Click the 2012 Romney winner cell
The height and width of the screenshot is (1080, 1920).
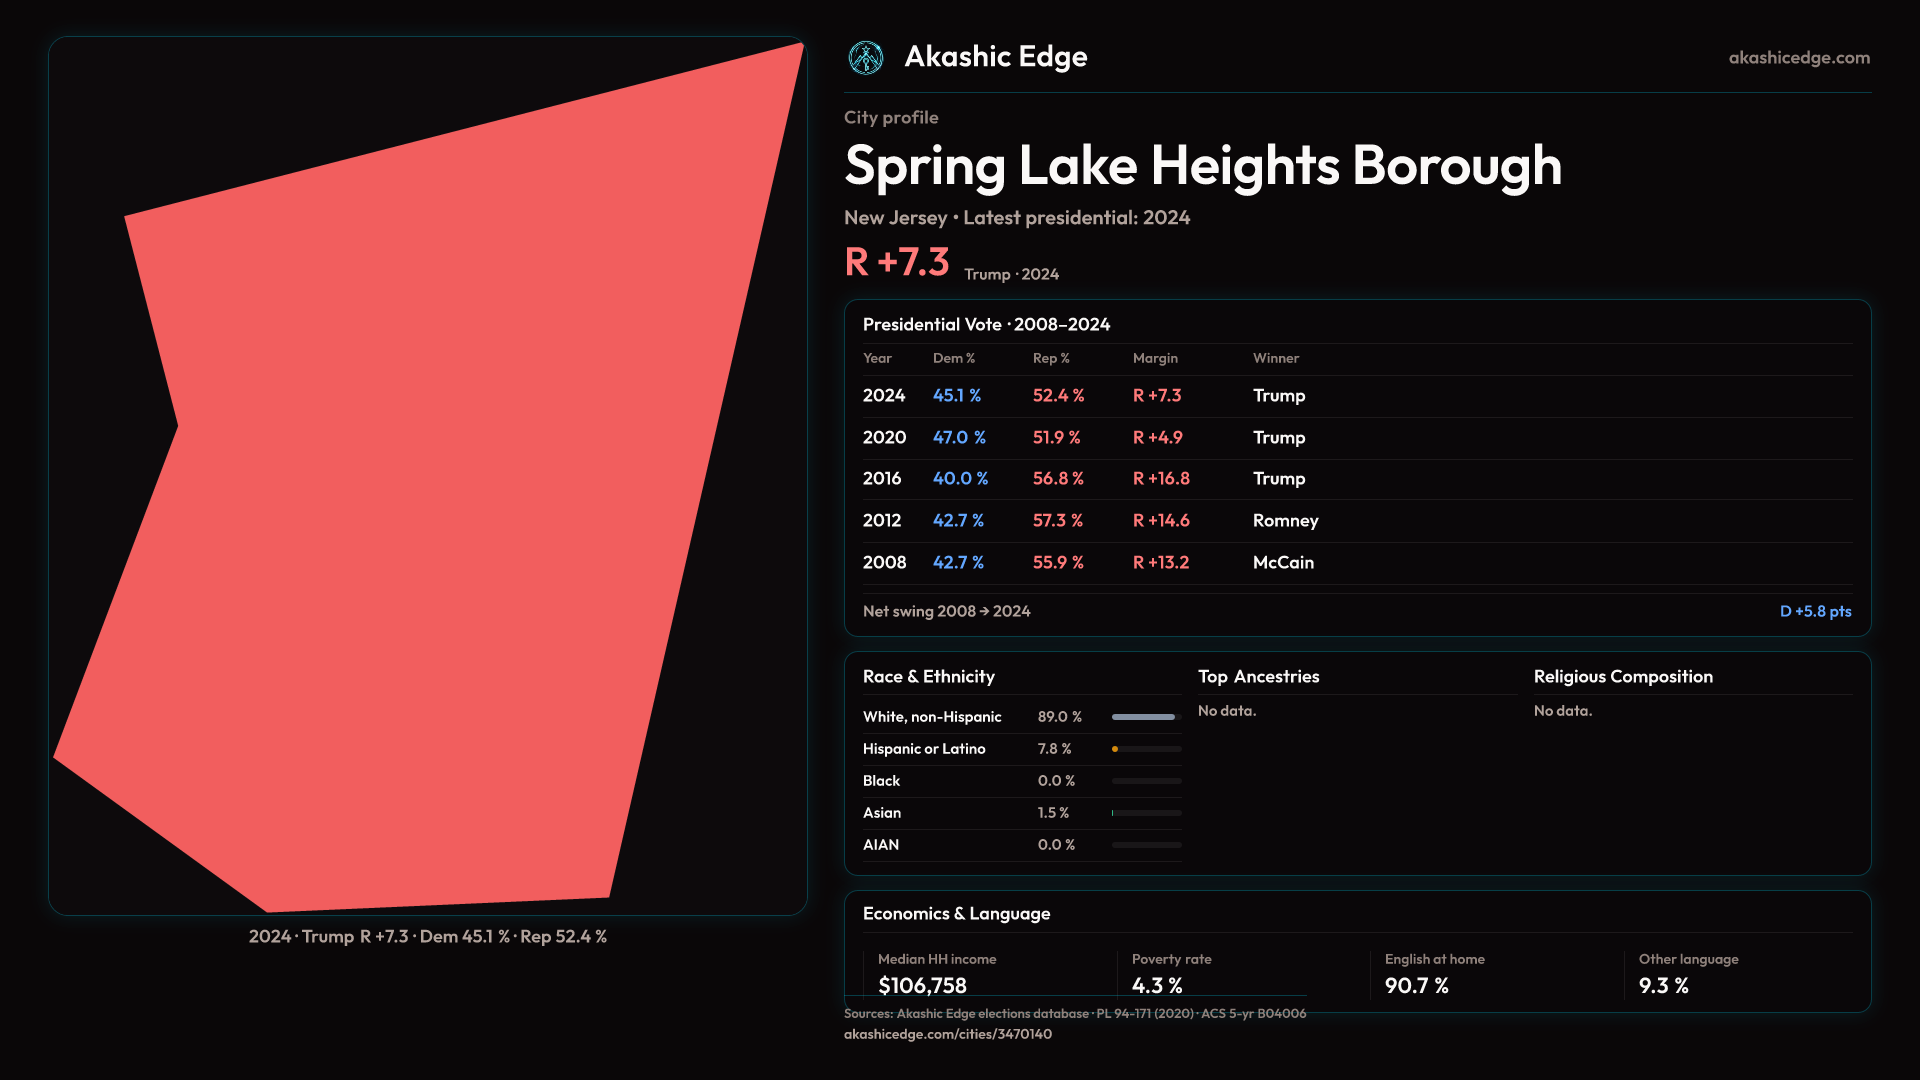click(x=1285, y=521)
